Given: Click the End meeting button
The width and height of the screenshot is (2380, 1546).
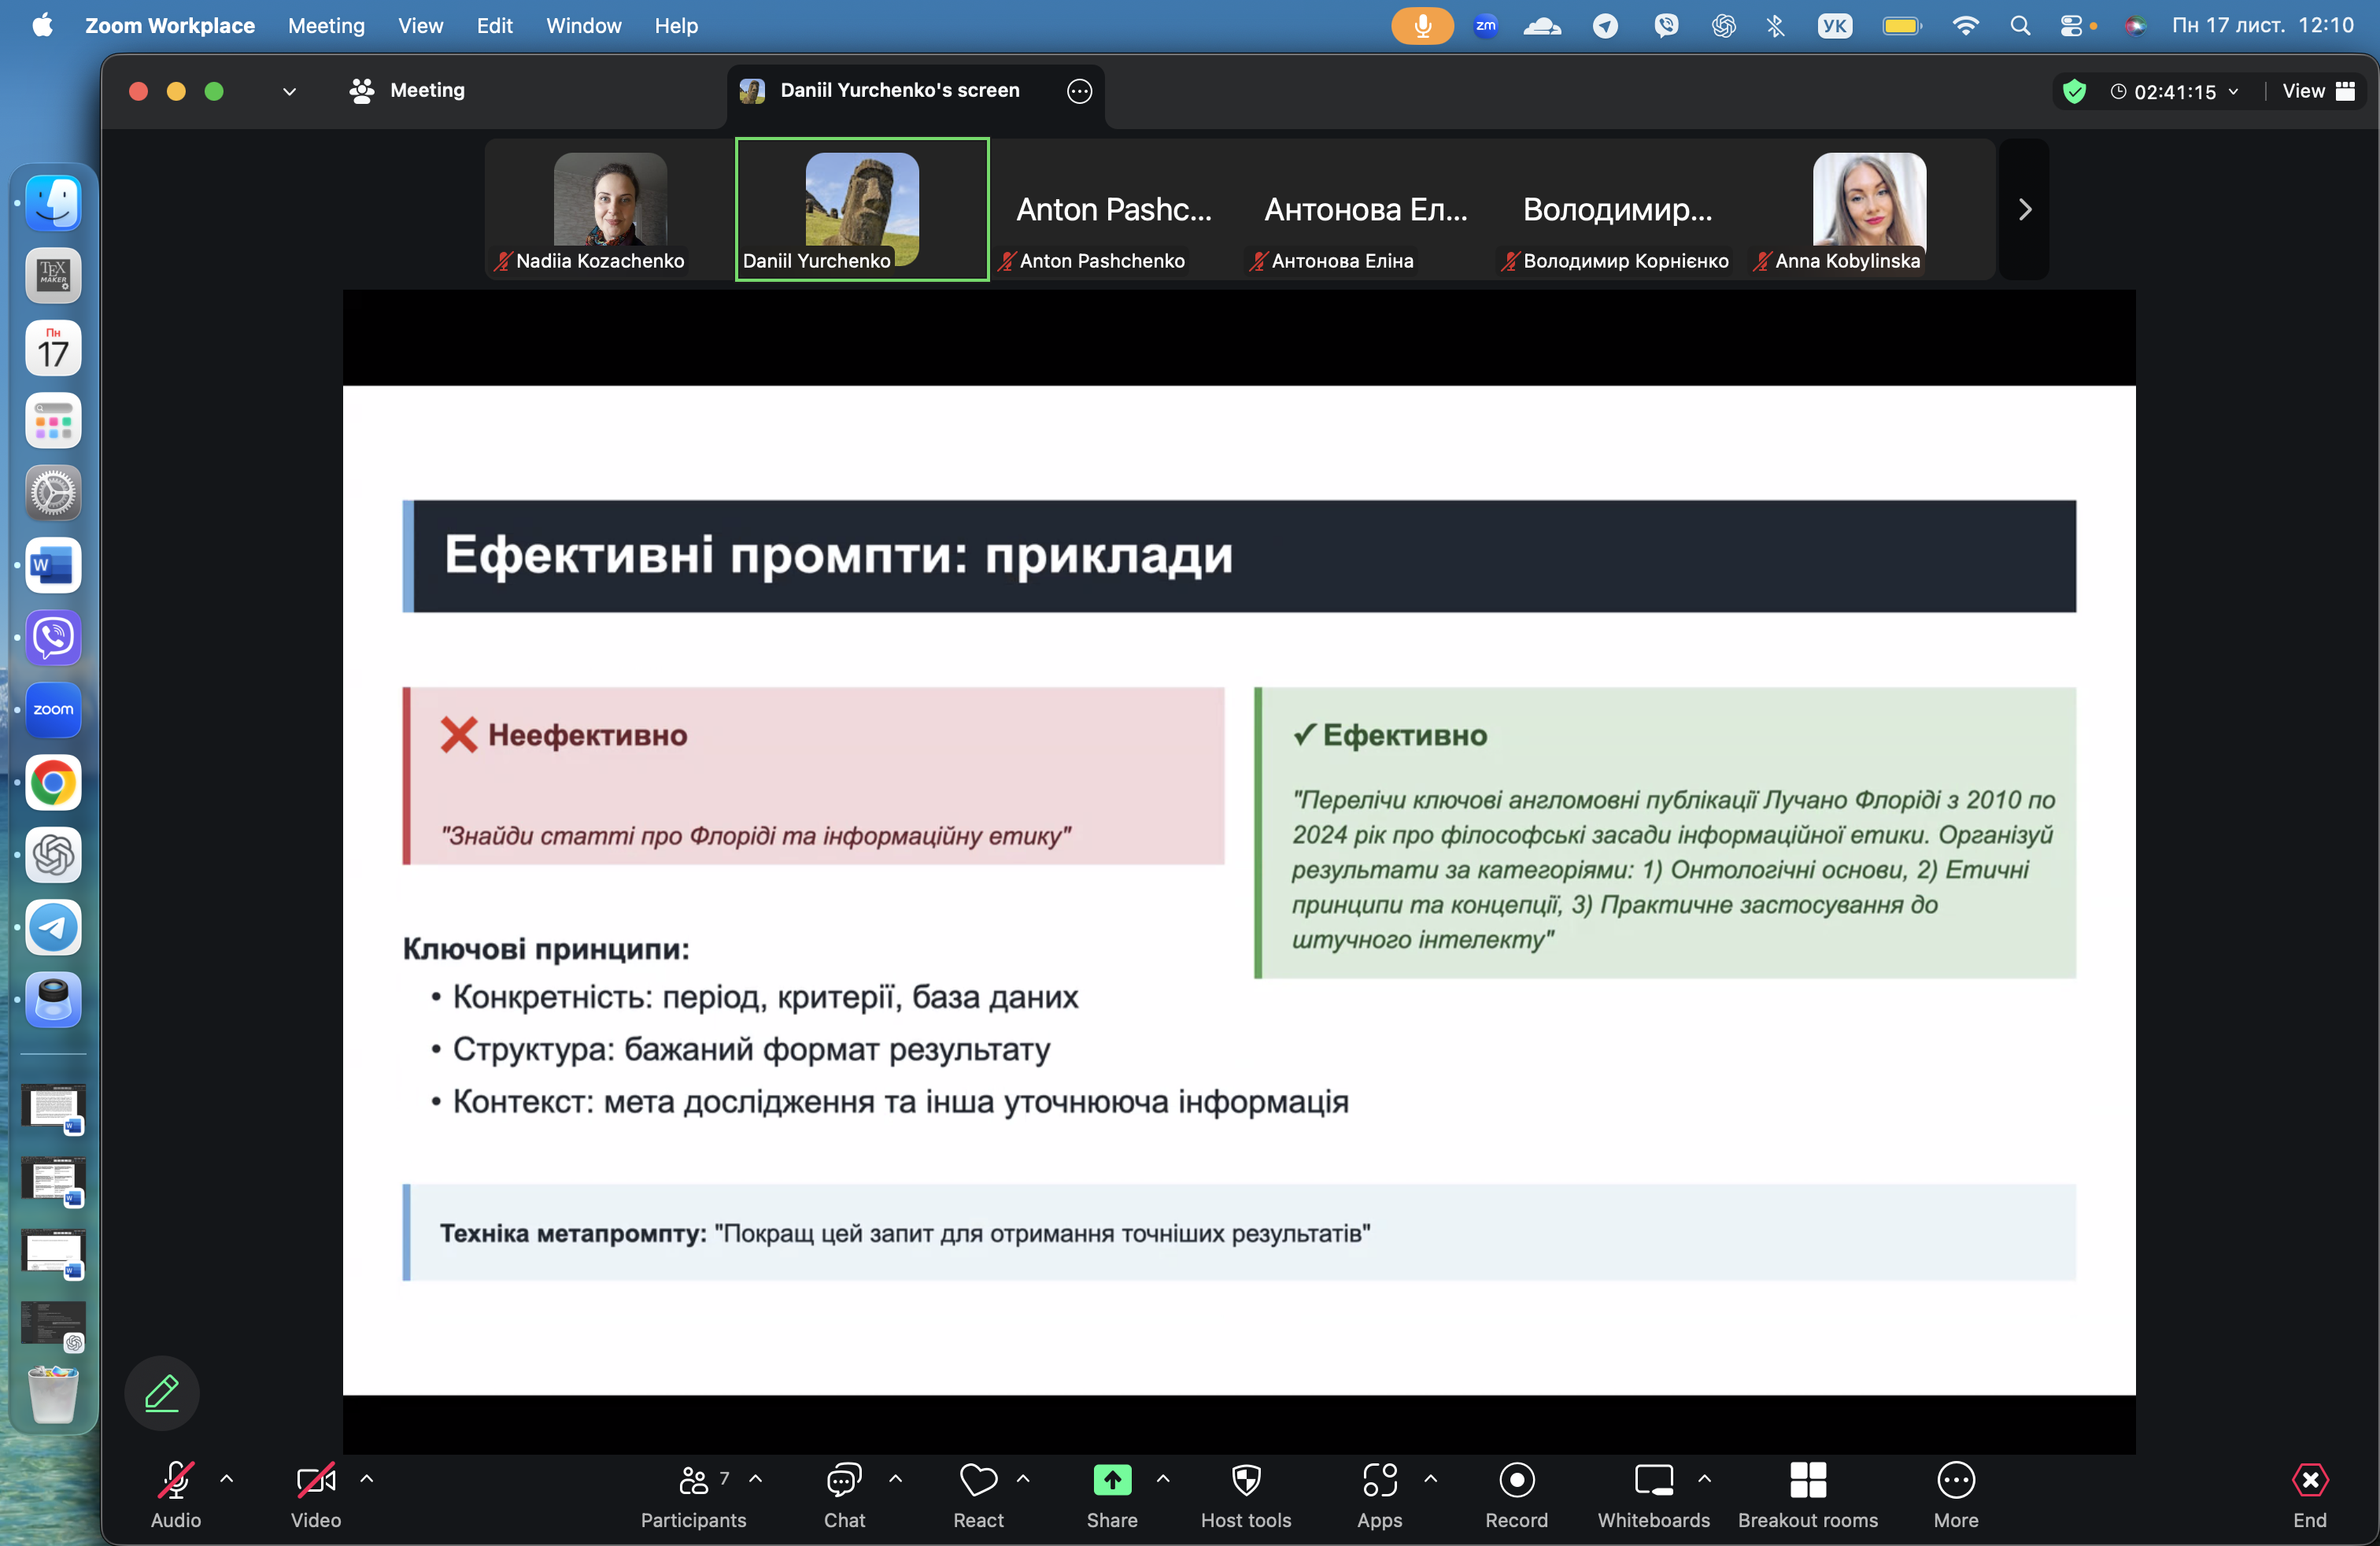Looking at the screenshot, I should [2309, 1480].
